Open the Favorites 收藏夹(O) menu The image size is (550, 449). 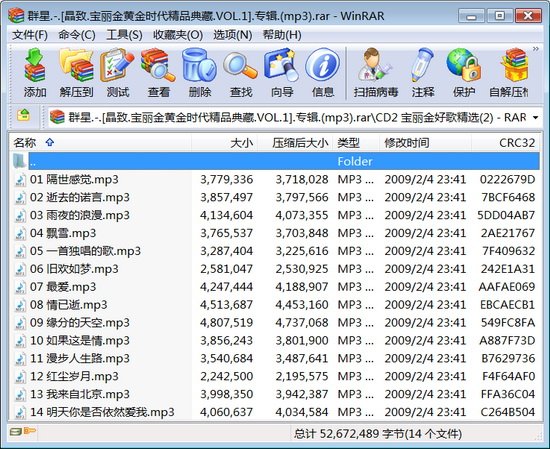(178, 35)
